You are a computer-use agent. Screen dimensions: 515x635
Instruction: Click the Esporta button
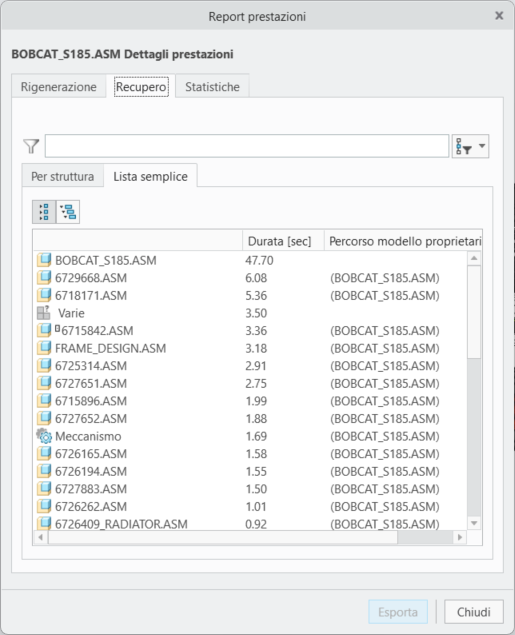398,612
